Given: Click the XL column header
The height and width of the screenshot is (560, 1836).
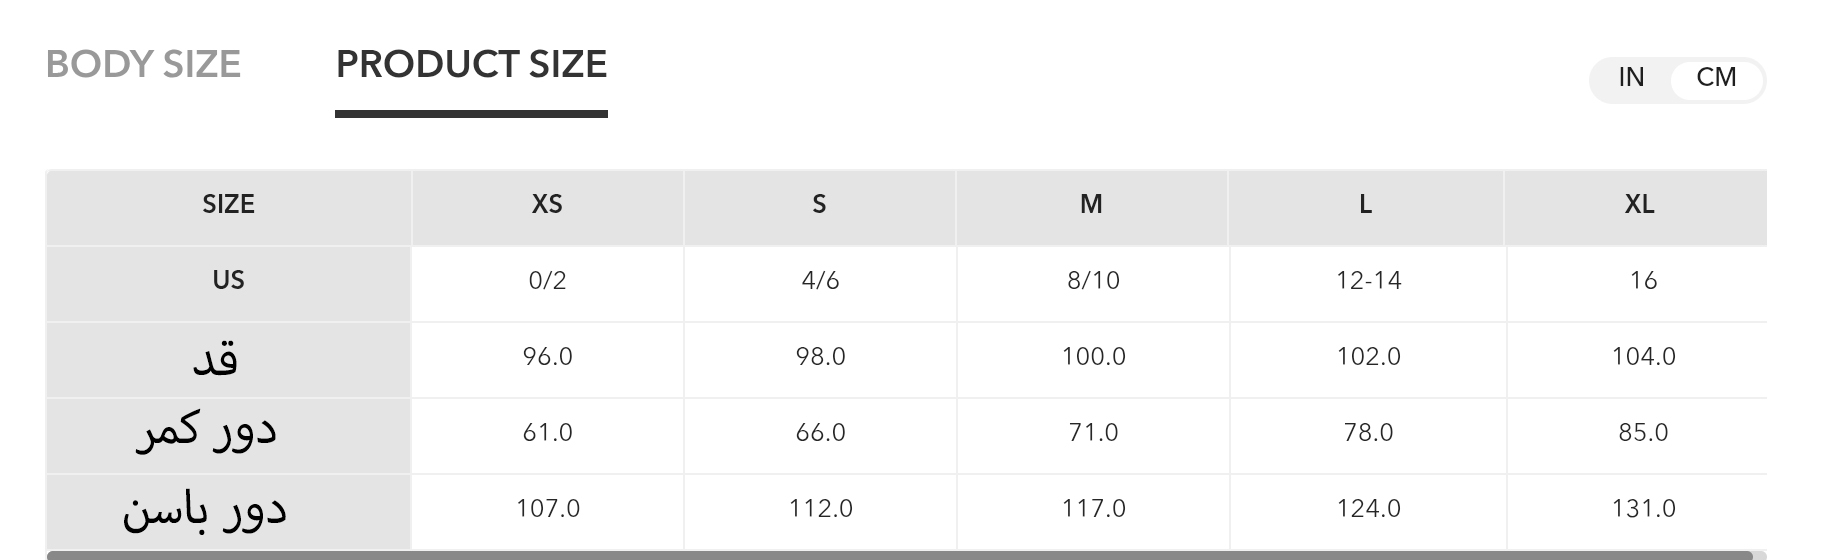Looking at the screenshot, I should click(x=1639, y=205).
